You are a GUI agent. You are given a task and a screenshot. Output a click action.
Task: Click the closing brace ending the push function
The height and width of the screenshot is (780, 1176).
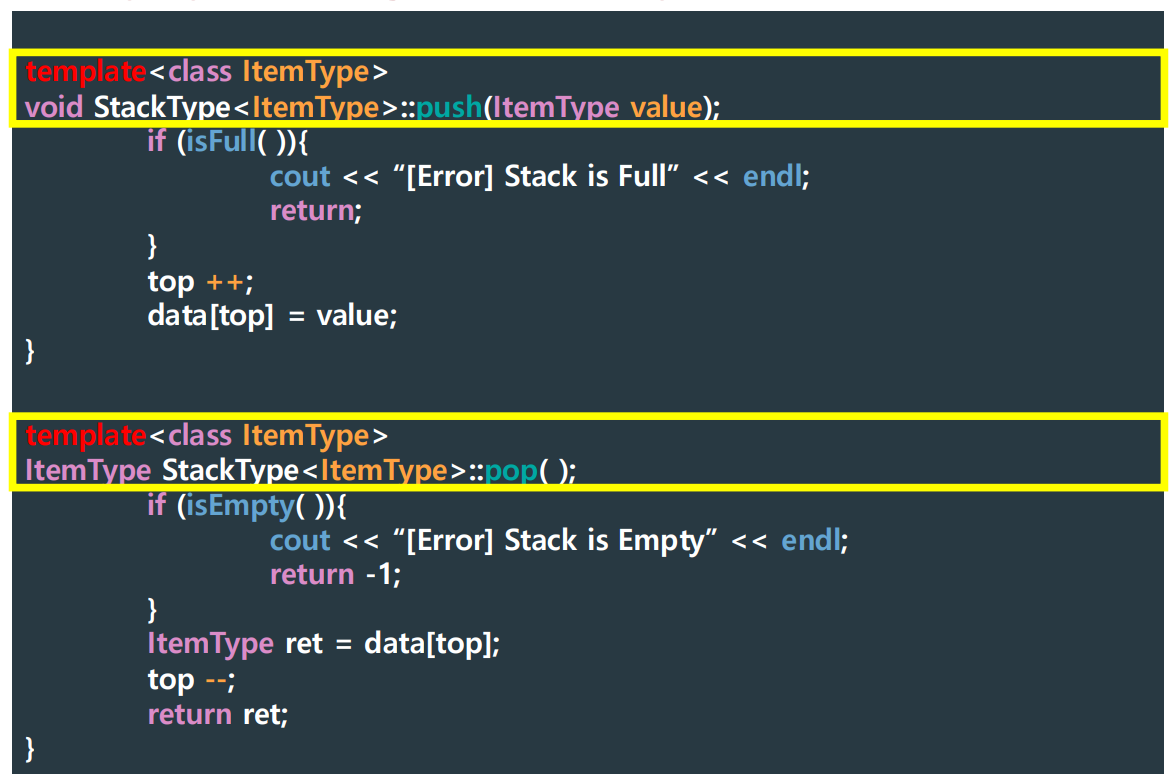pos(30,351)
